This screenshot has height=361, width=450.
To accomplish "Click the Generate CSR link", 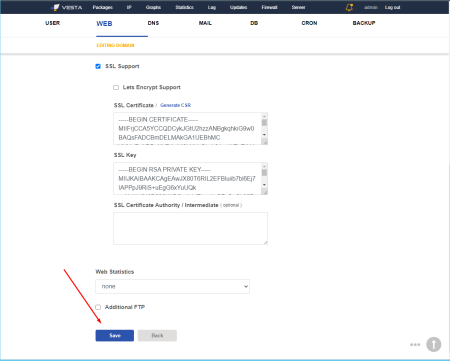I will point(176,105).
